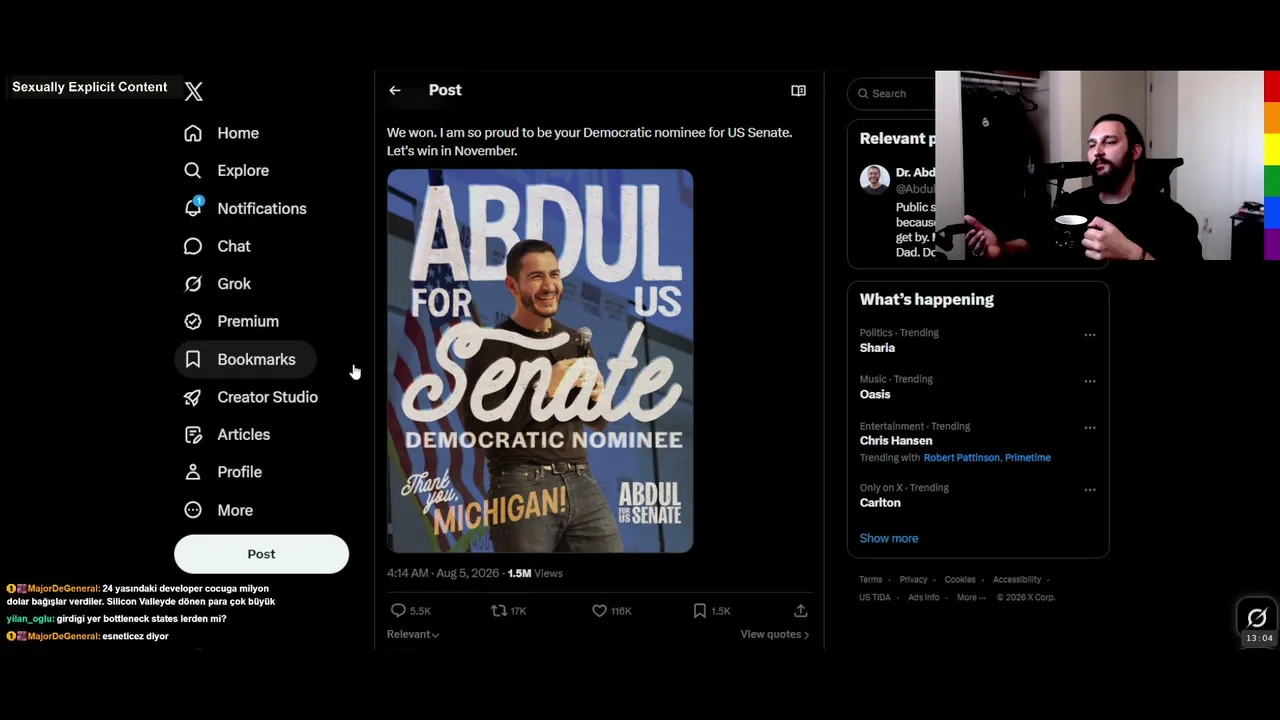Viewport: 1280px width, 720px height.
Task: Open the Relevant replies sort dropdown
Action: point(413,634)
